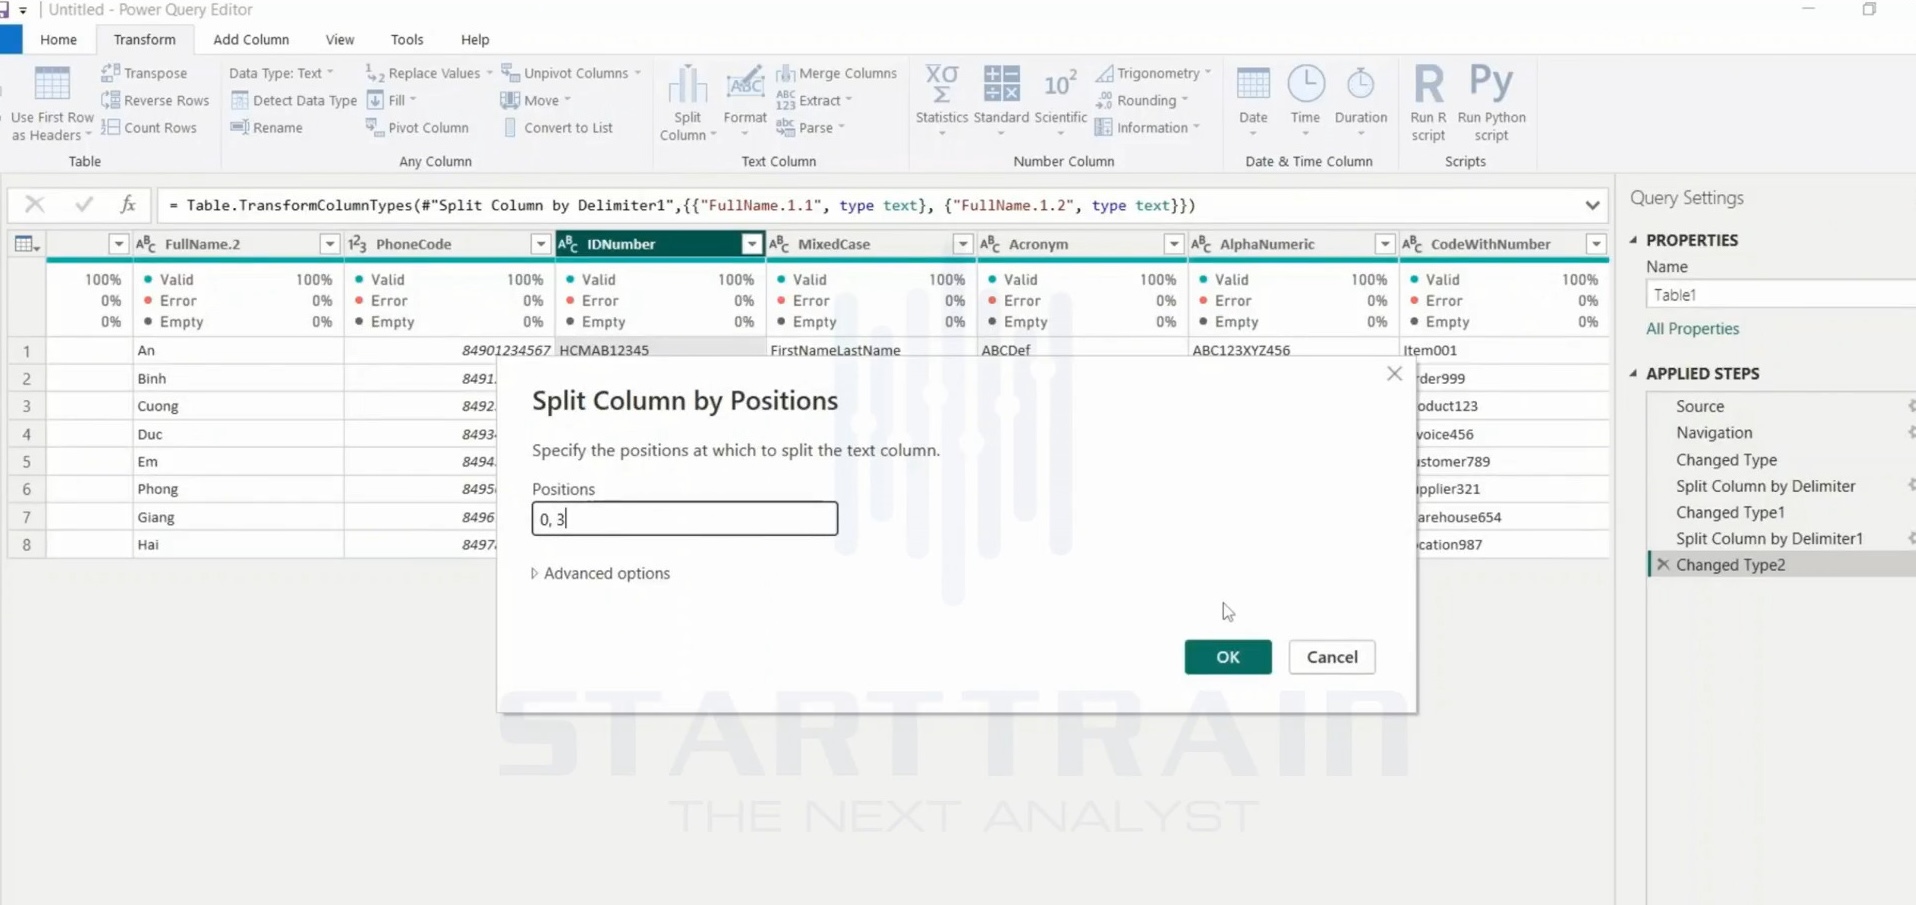This screenshot has height=905, width=1916.
Task: Open the Time column tool
Action: click(x=1305, y=100)
